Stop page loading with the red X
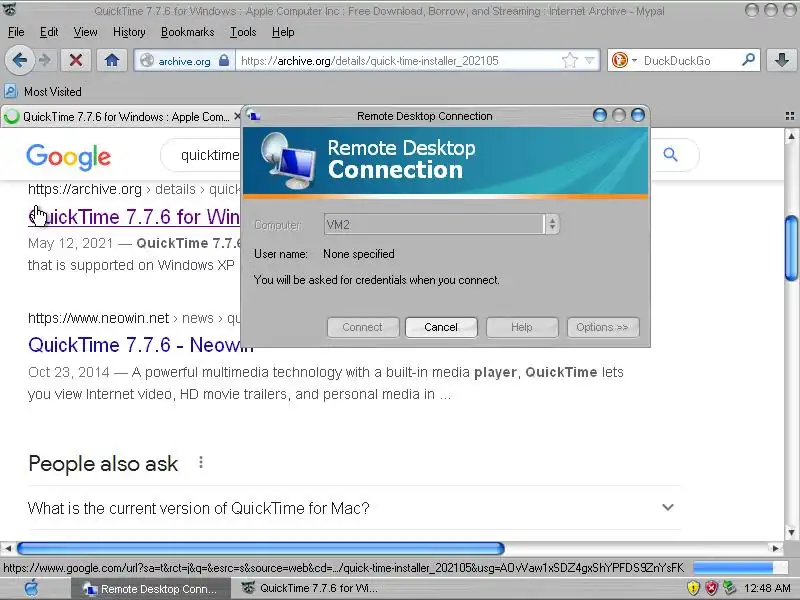The height and width of the screenshot is (600, 800). [x=76, y=60]
